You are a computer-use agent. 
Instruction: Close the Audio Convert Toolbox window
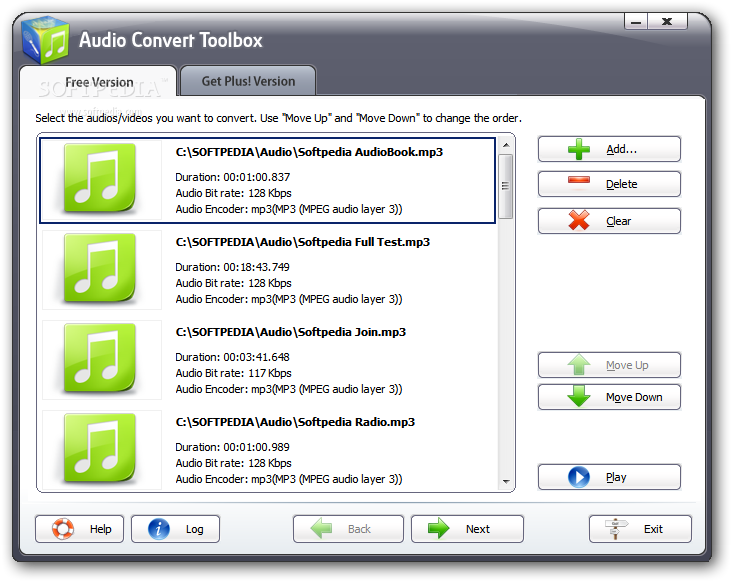pyautogui.click(x=667, y=21)
